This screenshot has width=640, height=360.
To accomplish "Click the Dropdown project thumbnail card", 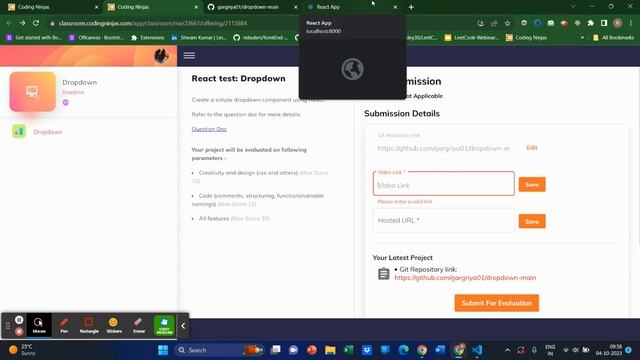I will click(x=33, y=92).
